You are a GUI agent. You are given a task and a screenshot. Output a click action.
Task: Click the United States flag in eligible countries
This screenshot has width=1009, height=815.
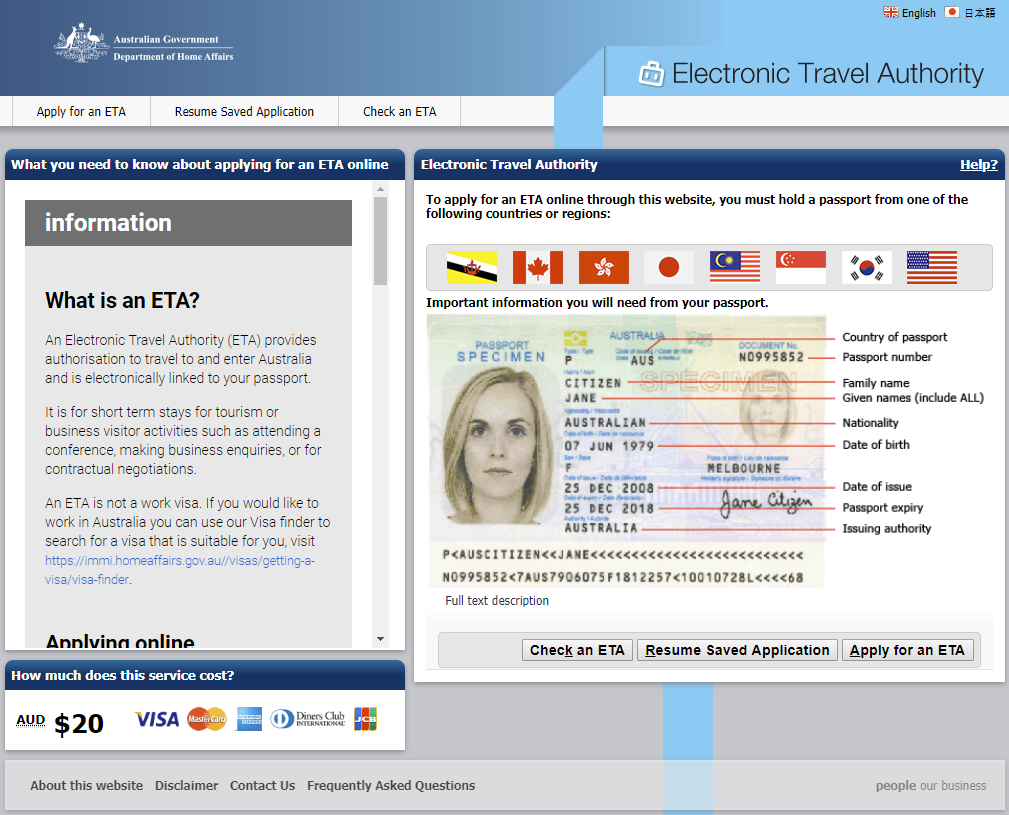tap(932, 267)
